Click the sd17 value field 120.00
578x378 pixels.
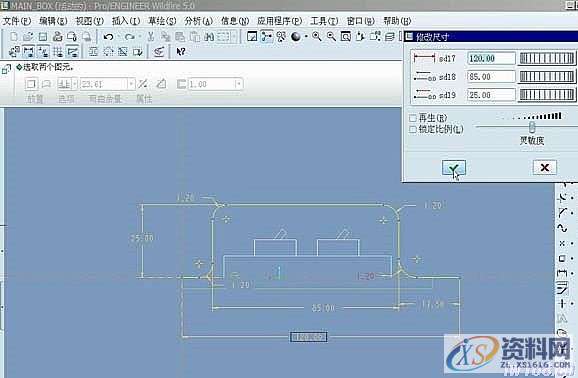[x=491, y=58]
